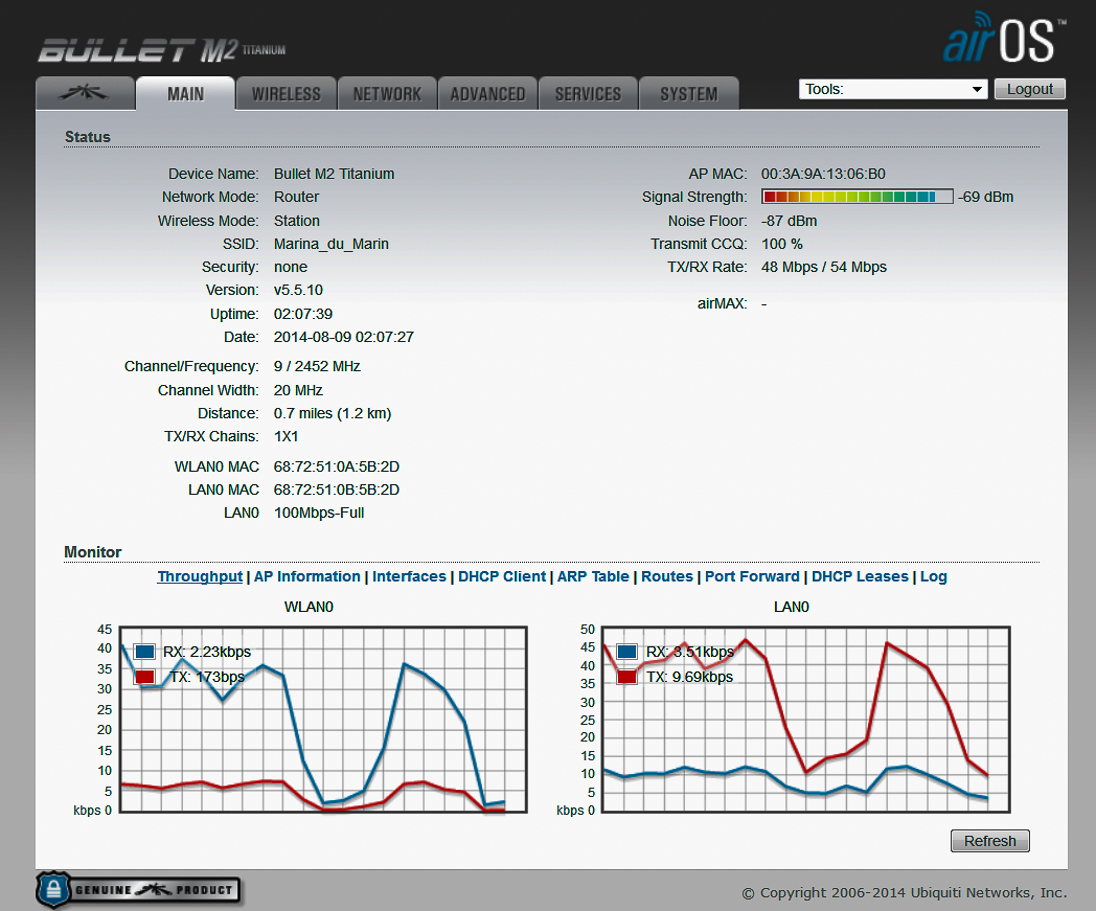1096x911 pixels.
Task: Click the WLAN0 throughput graph
Action: 323,719
